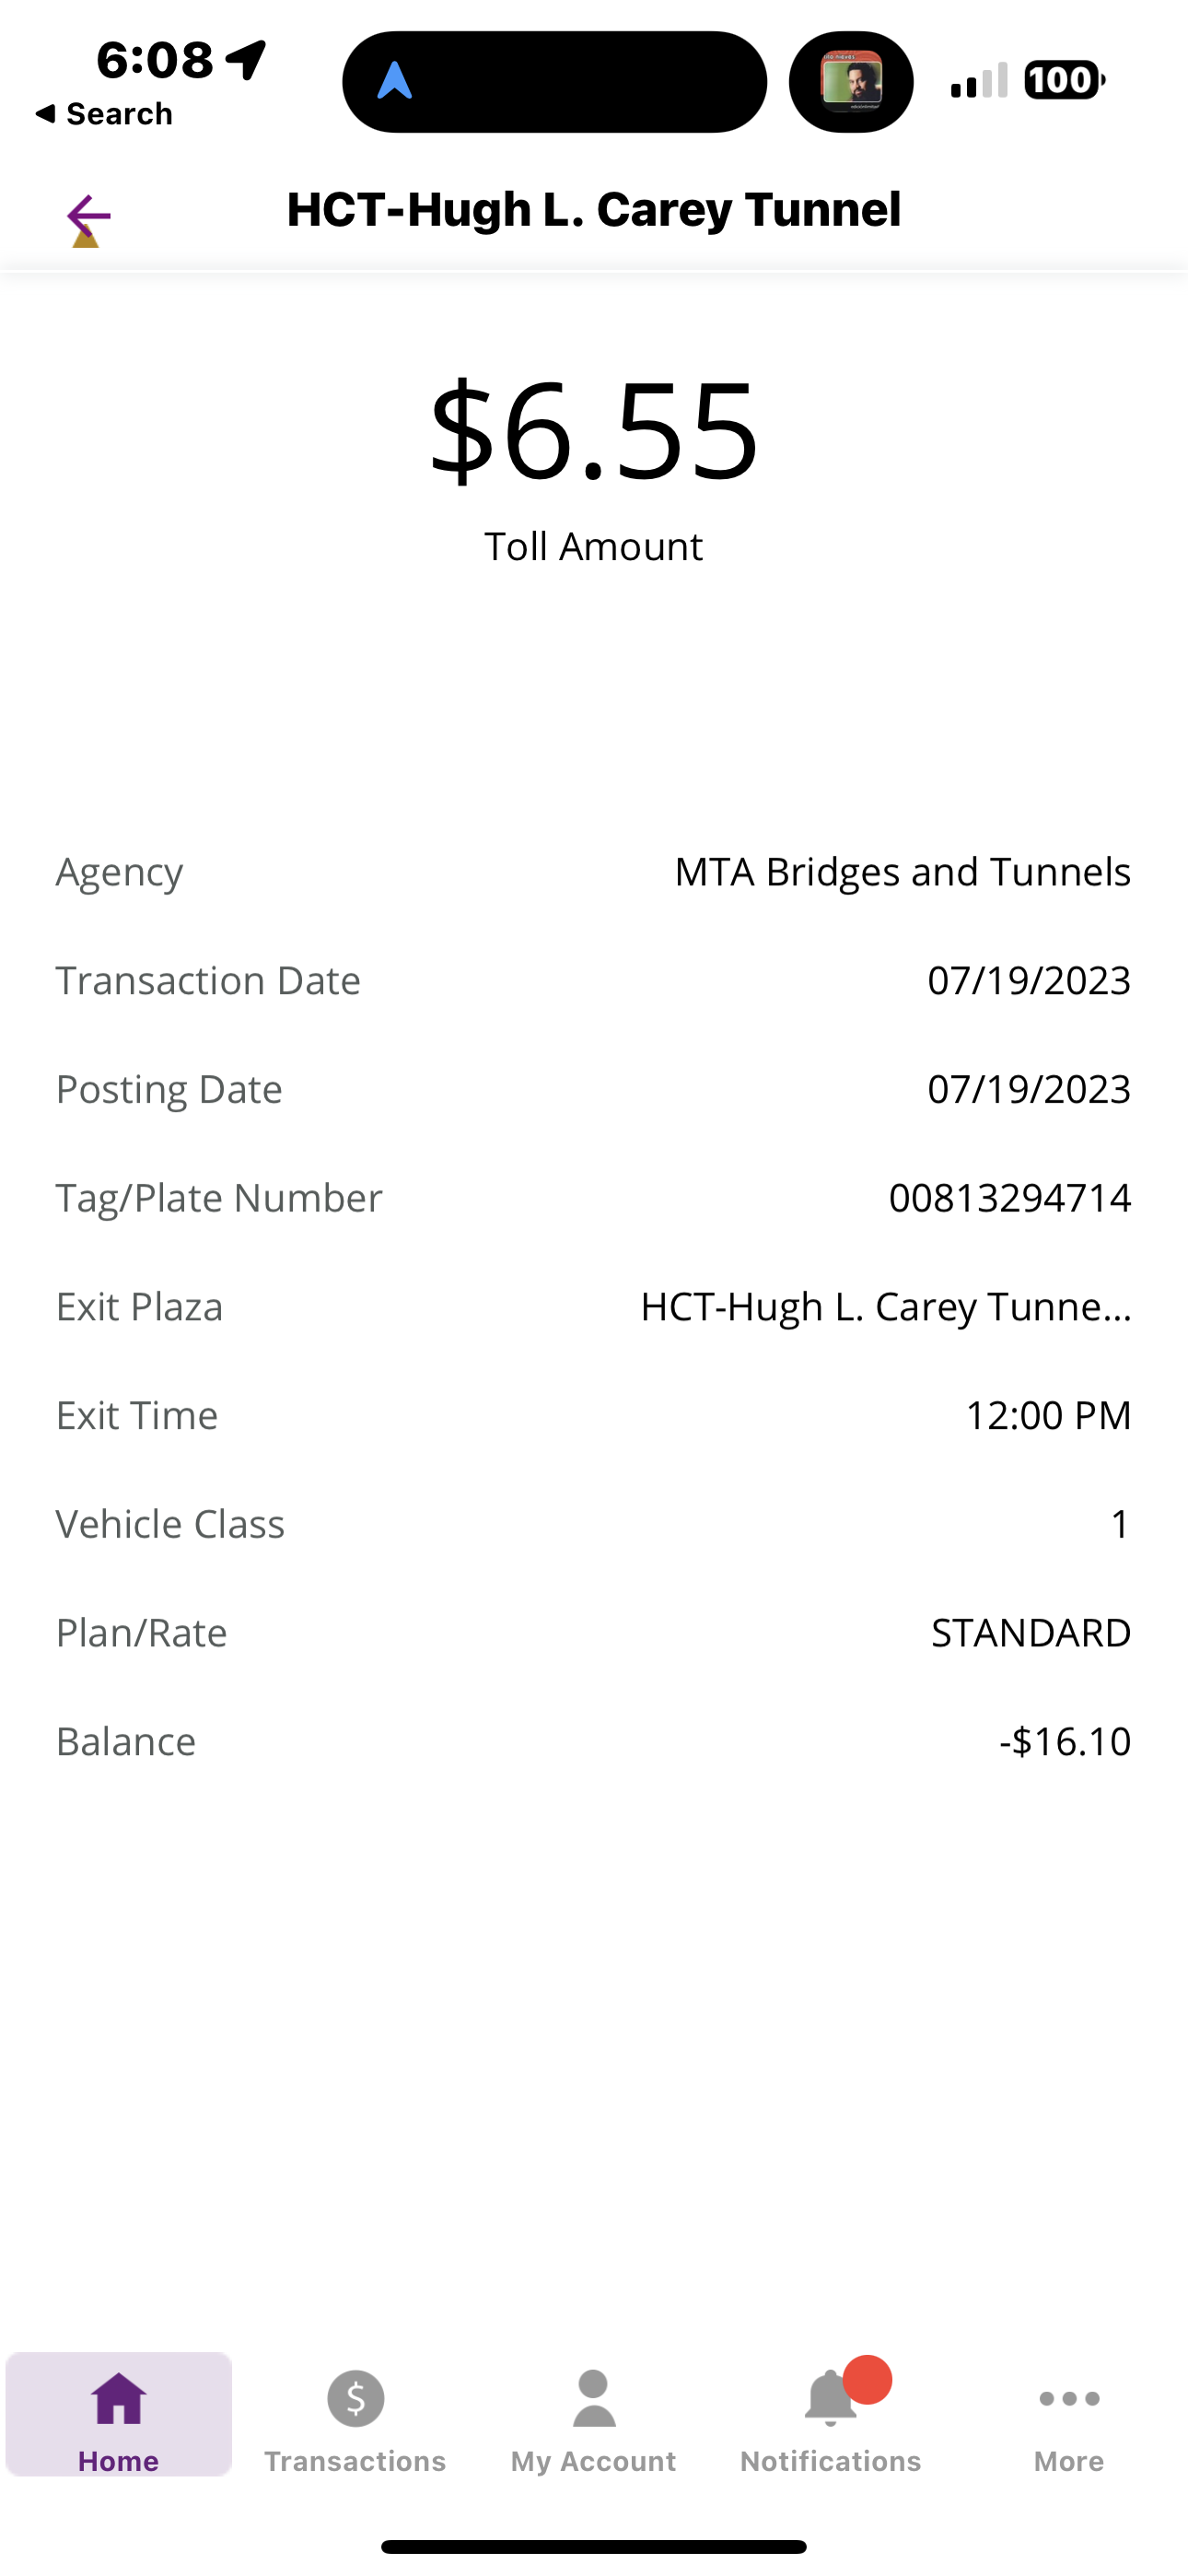Tap the $6.55 toll amount

click(x=594, y=430)
